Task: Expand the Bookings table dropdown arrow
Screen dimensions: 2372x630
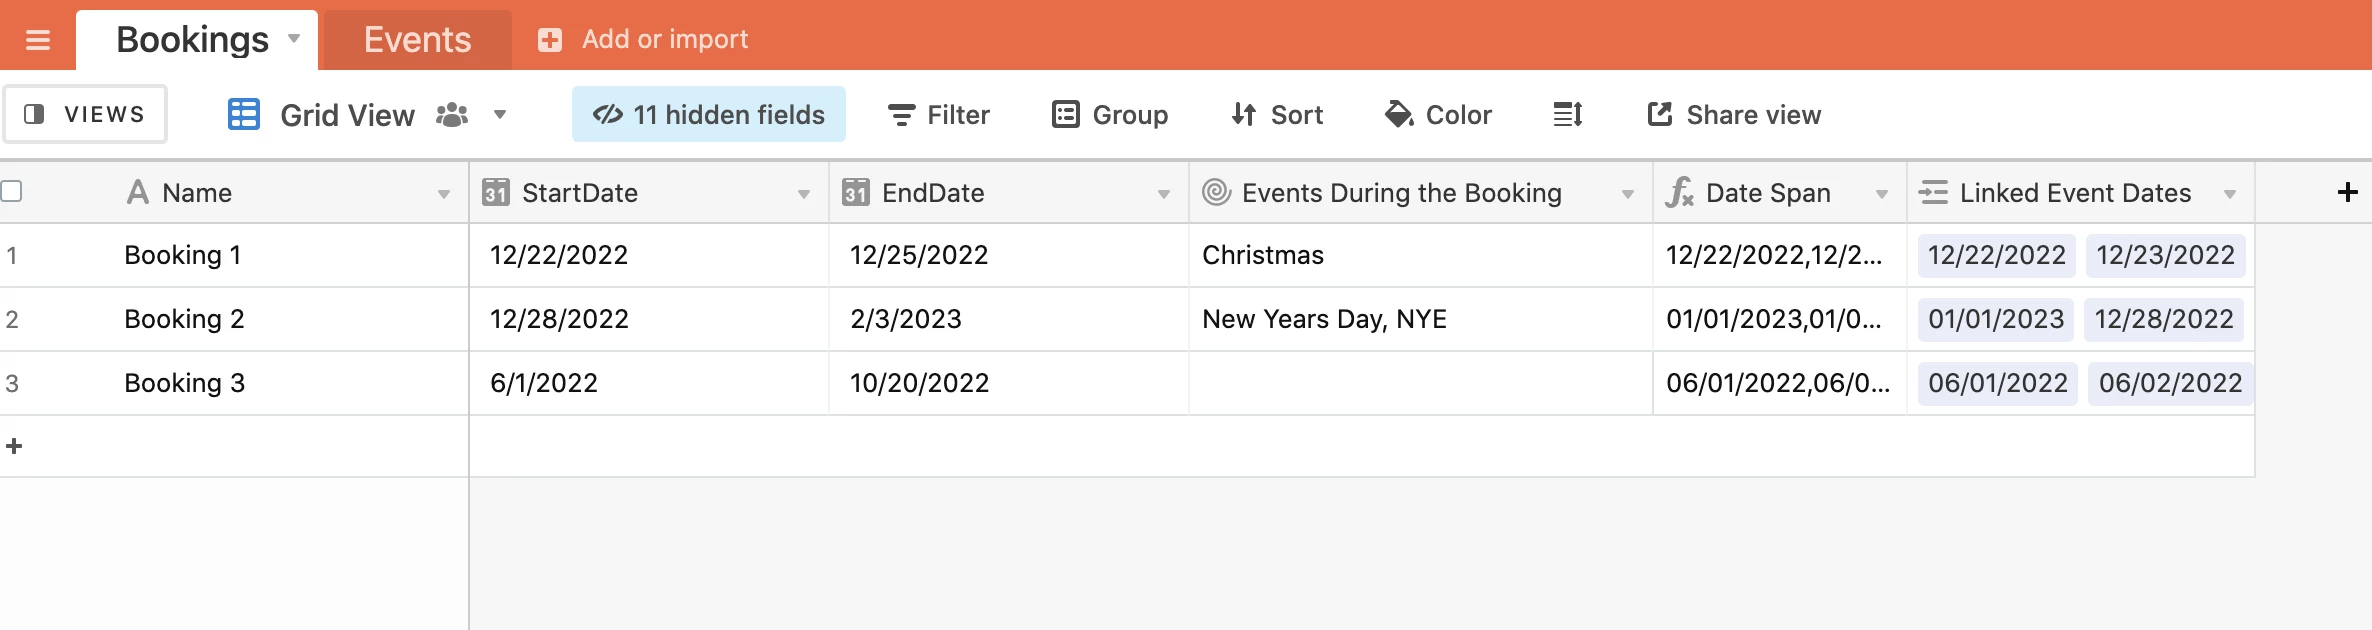Action: (294, 39)
